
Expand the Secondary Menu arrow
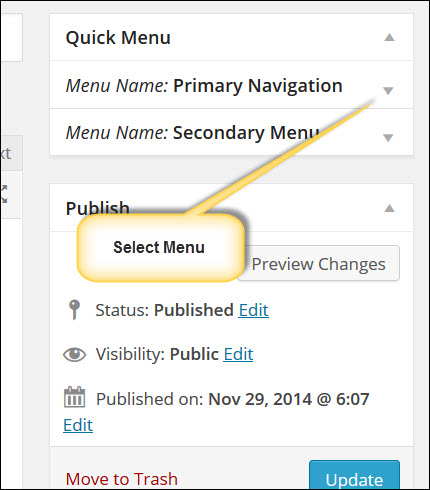pos(388,137)
